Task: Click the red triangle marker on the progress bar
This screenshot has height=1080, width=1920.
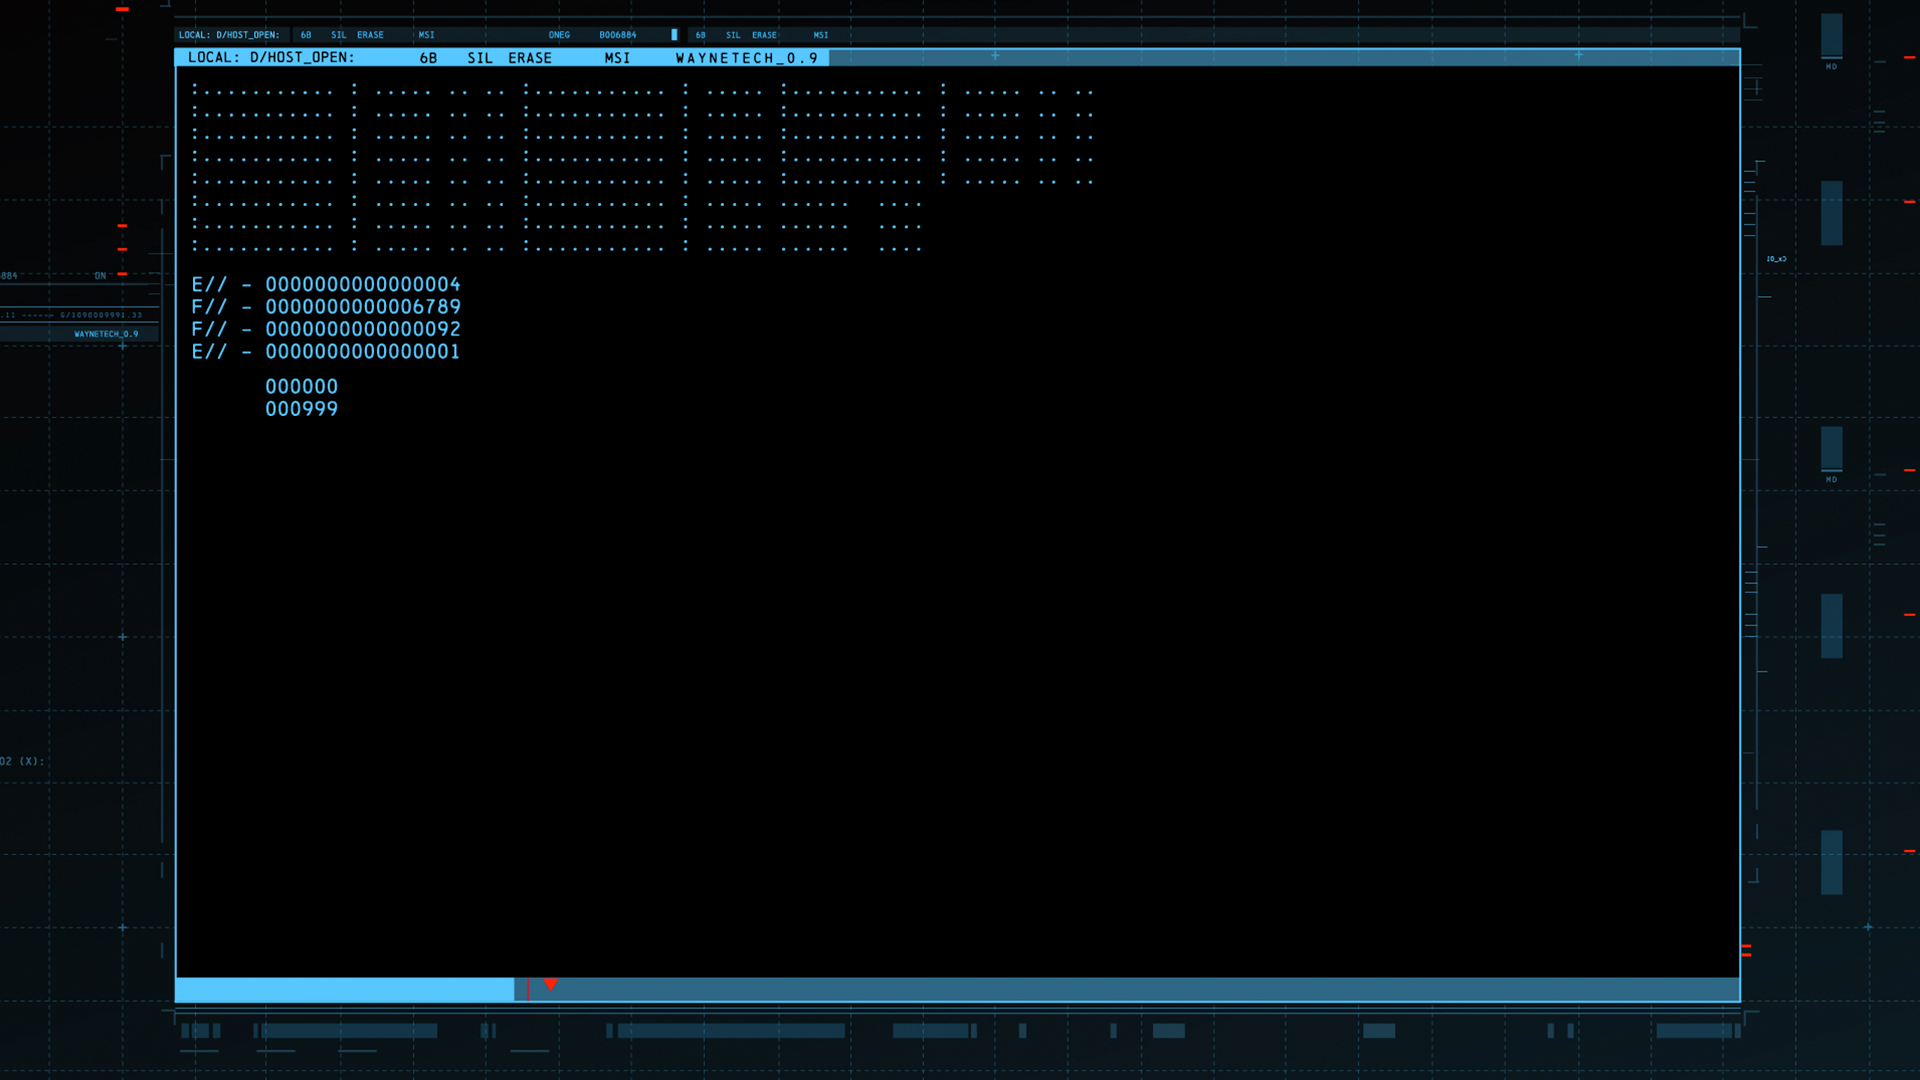Action: pos(550,985)
